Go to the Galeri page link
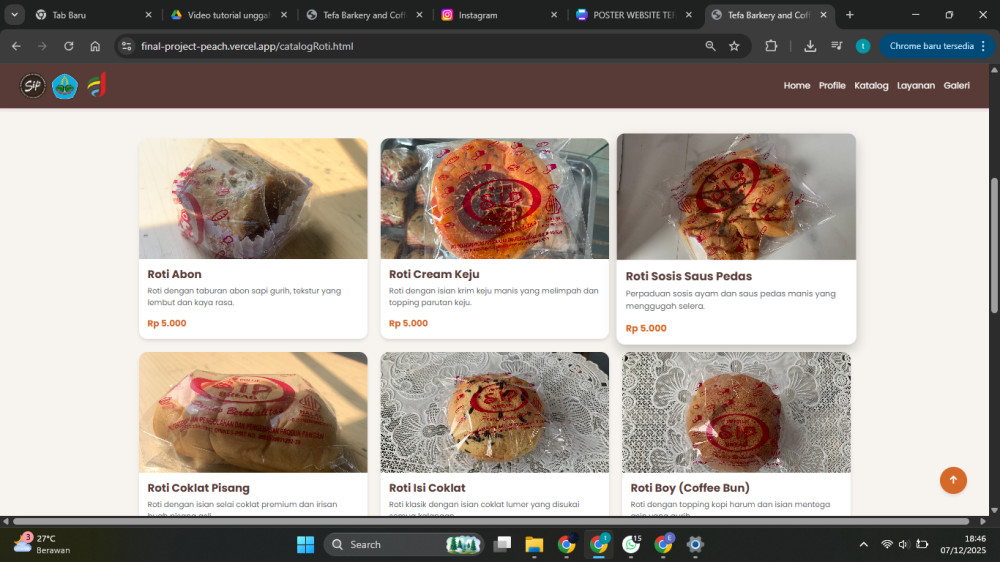 (956, 86)
